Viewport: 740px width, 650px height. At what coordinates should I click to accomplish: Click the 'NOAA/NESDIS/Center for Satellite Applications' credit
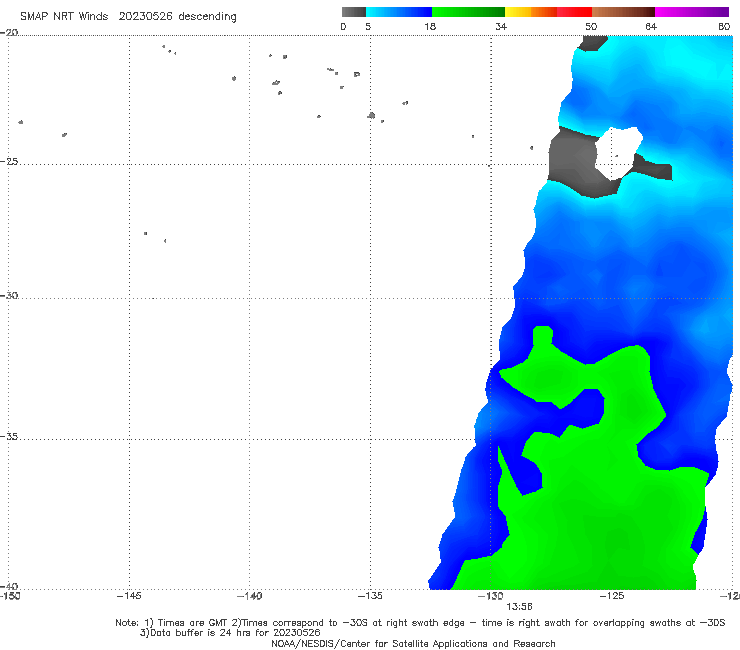[x=413, y=644]
